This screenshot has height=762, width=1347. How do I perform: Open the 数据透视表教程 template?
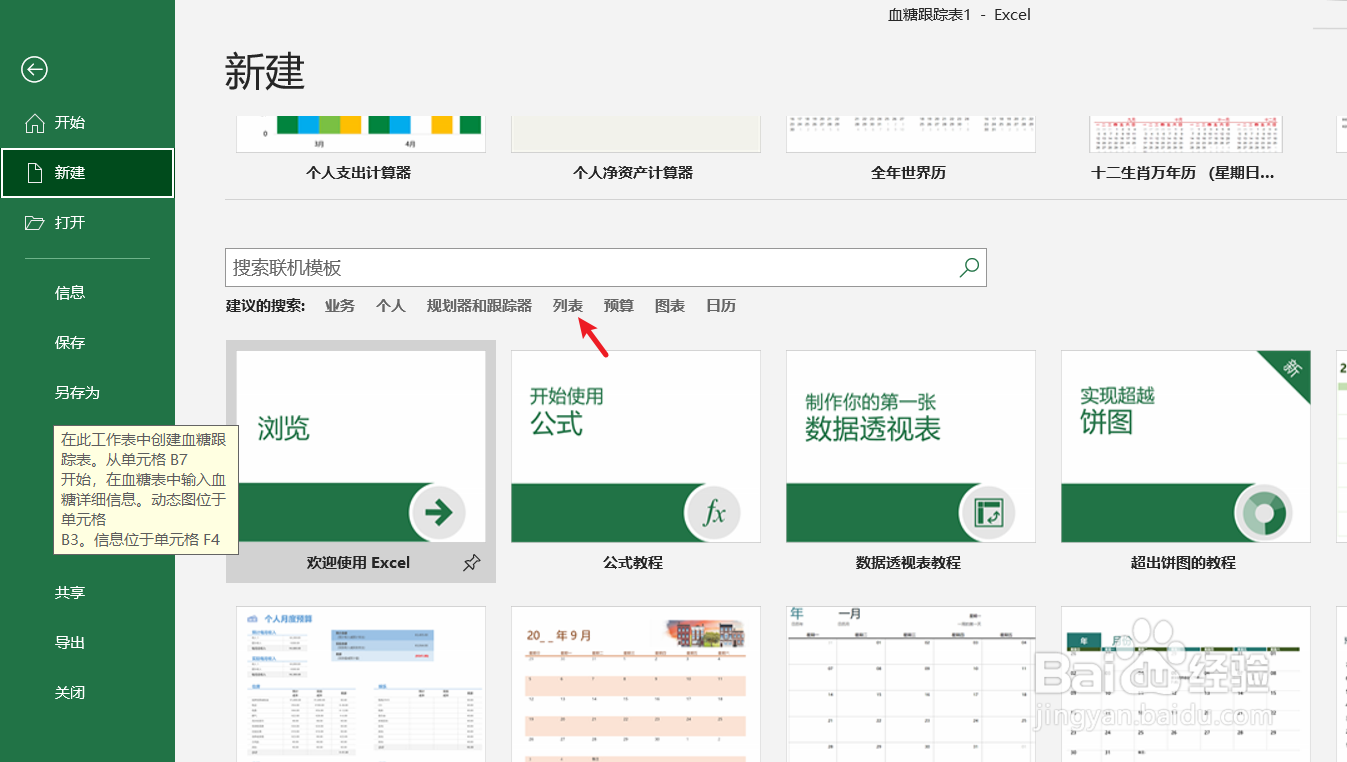(911, 462)
